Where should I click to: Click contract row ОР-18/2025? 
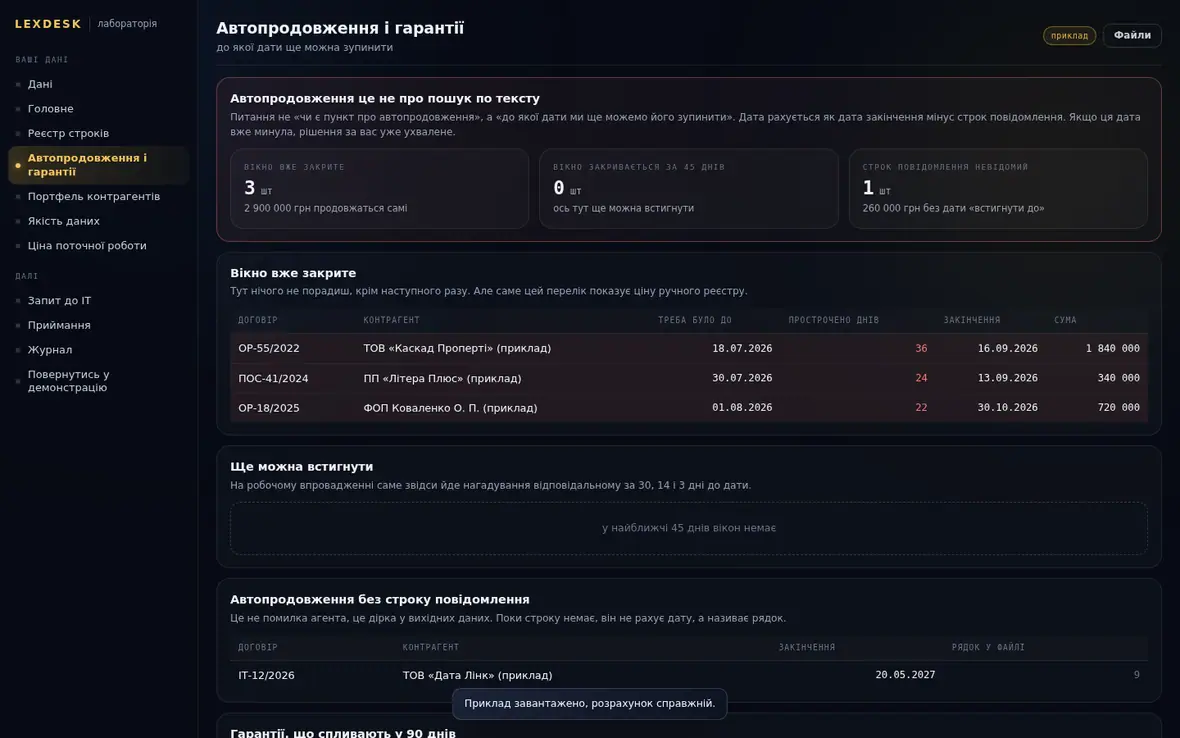[x=689, y=408]
